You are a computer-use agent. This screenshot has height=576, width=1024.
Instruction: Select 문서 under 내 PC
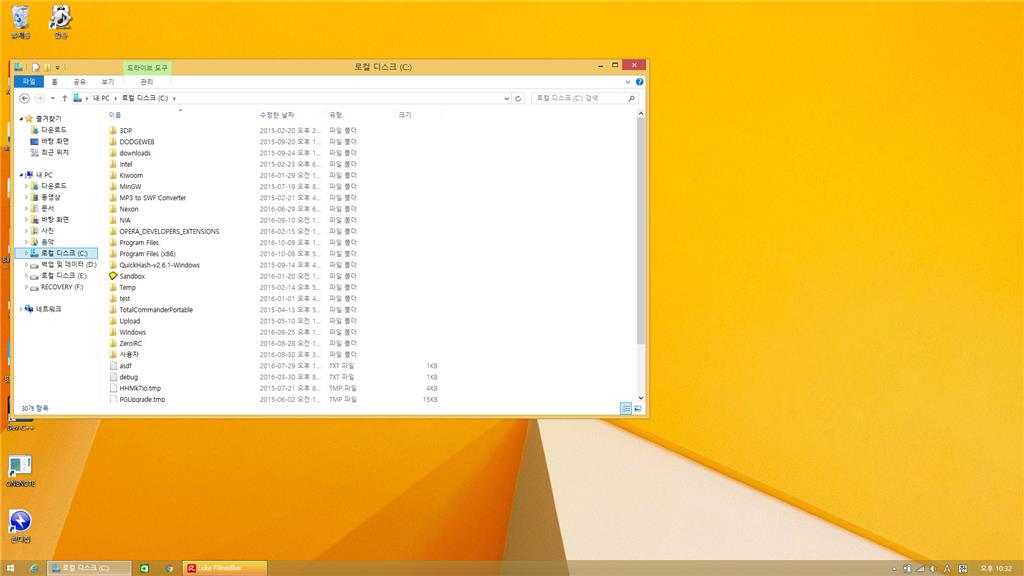48,208
